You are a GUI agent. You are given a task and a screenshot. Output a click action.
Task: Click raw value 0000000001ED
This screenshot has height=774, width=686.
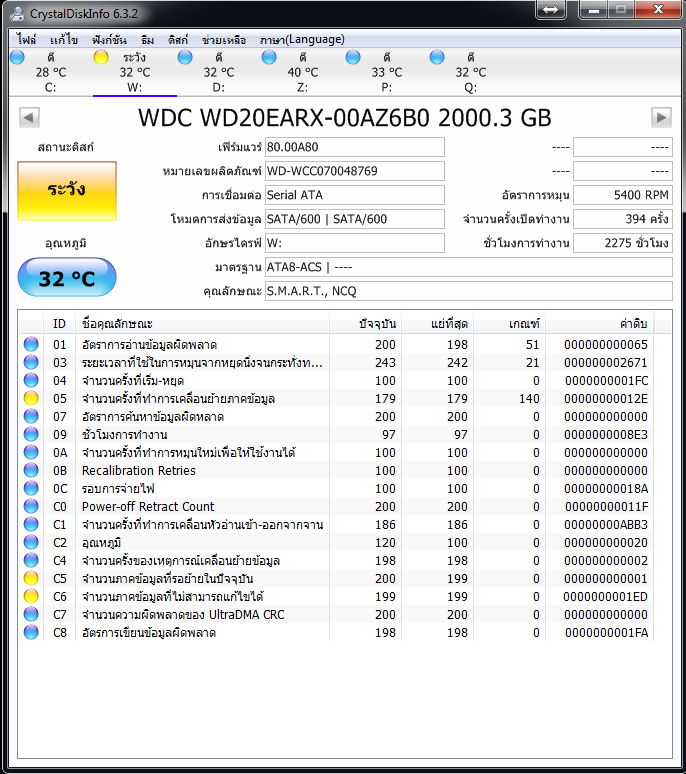tap(606, 597)
